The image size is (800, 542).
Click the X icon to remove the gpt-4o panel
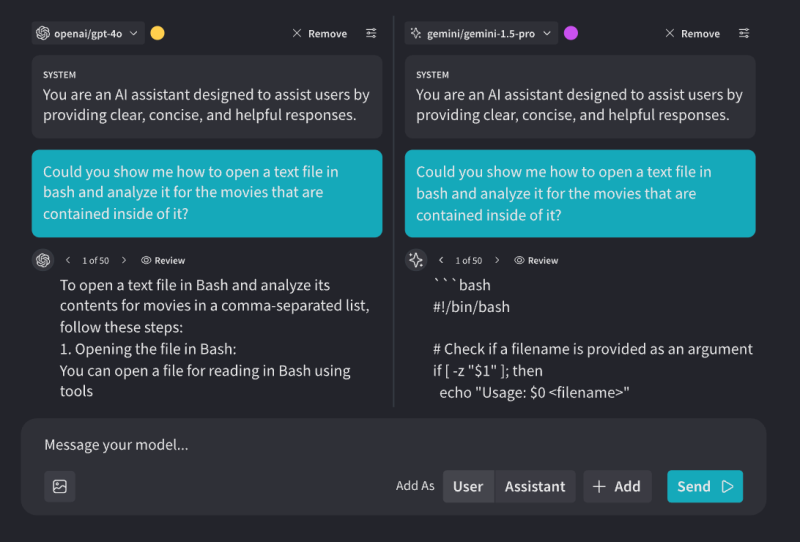tap(296, 33)
